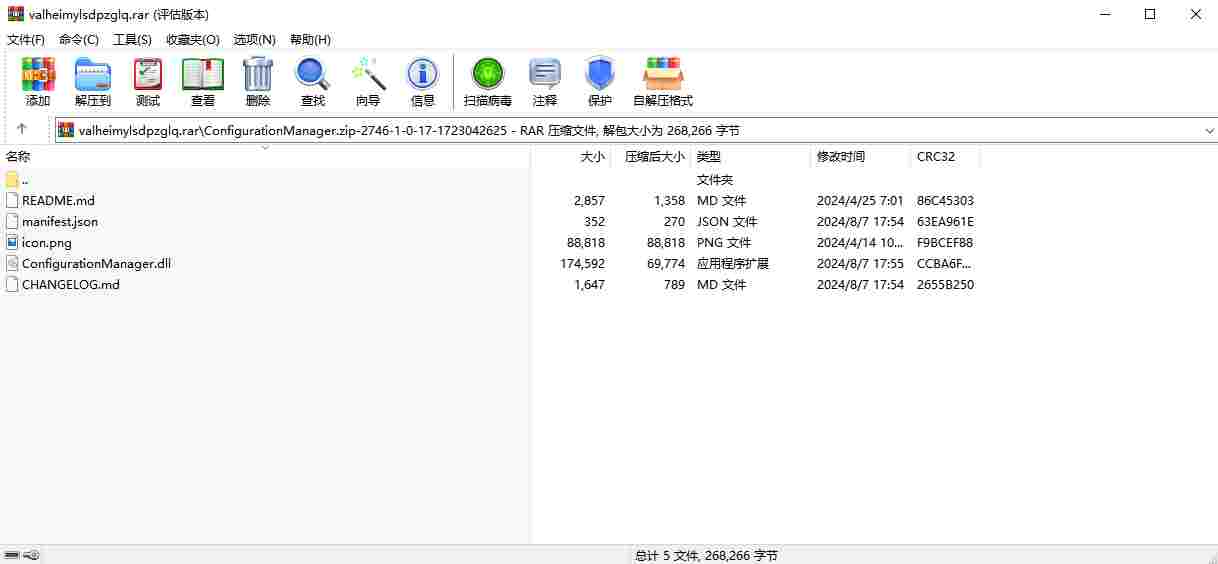Click packed size value 69,774
1218x564 pixels.
[x=666, y=263]
